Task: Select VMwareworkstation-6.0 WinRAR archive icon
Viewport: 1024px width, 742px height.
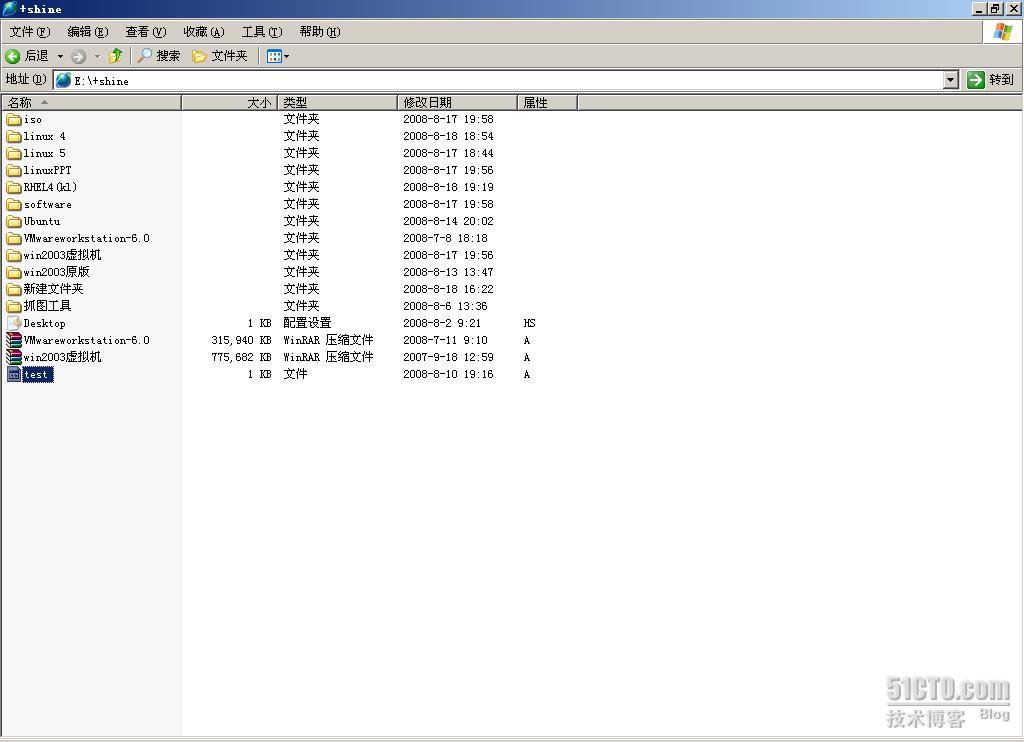Action: (x=14, y=340)
